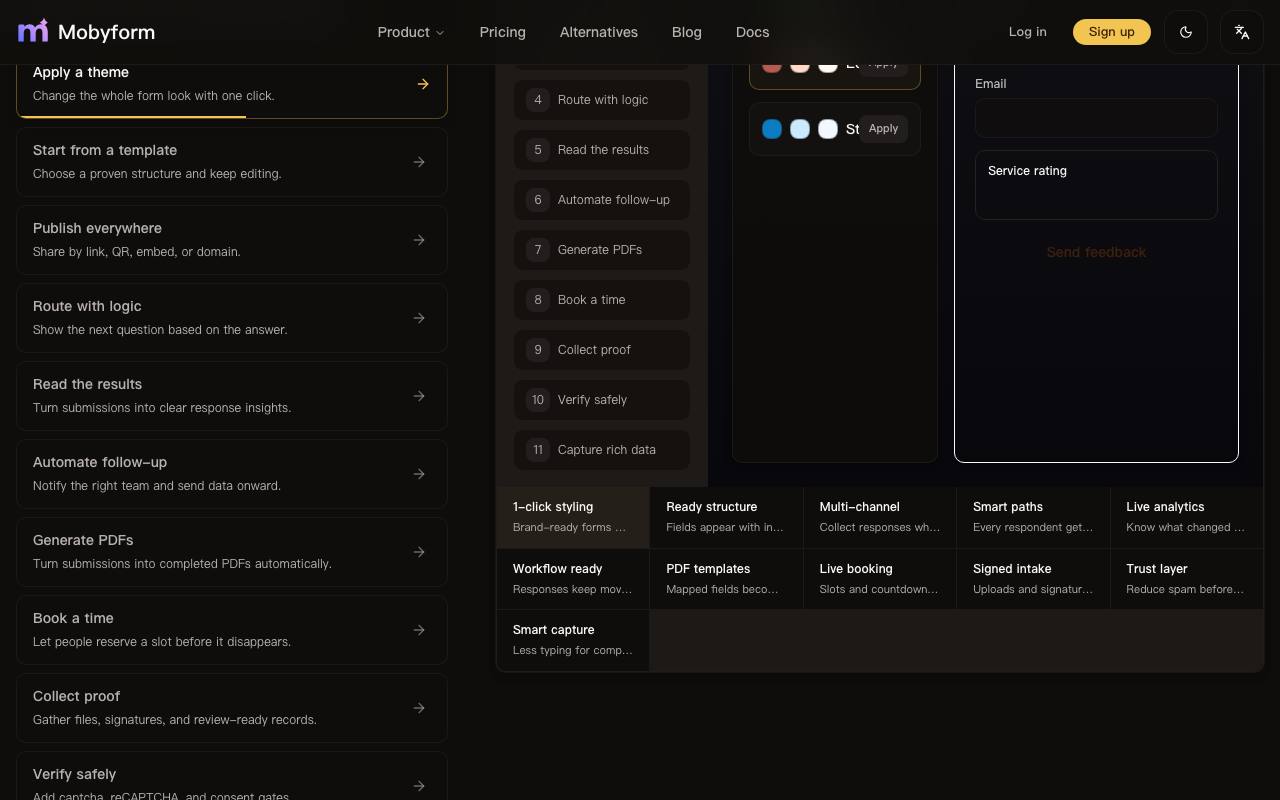Select the Live booking tile
Viewport: 1280px width, 800px height.
[x=880, y=579]
